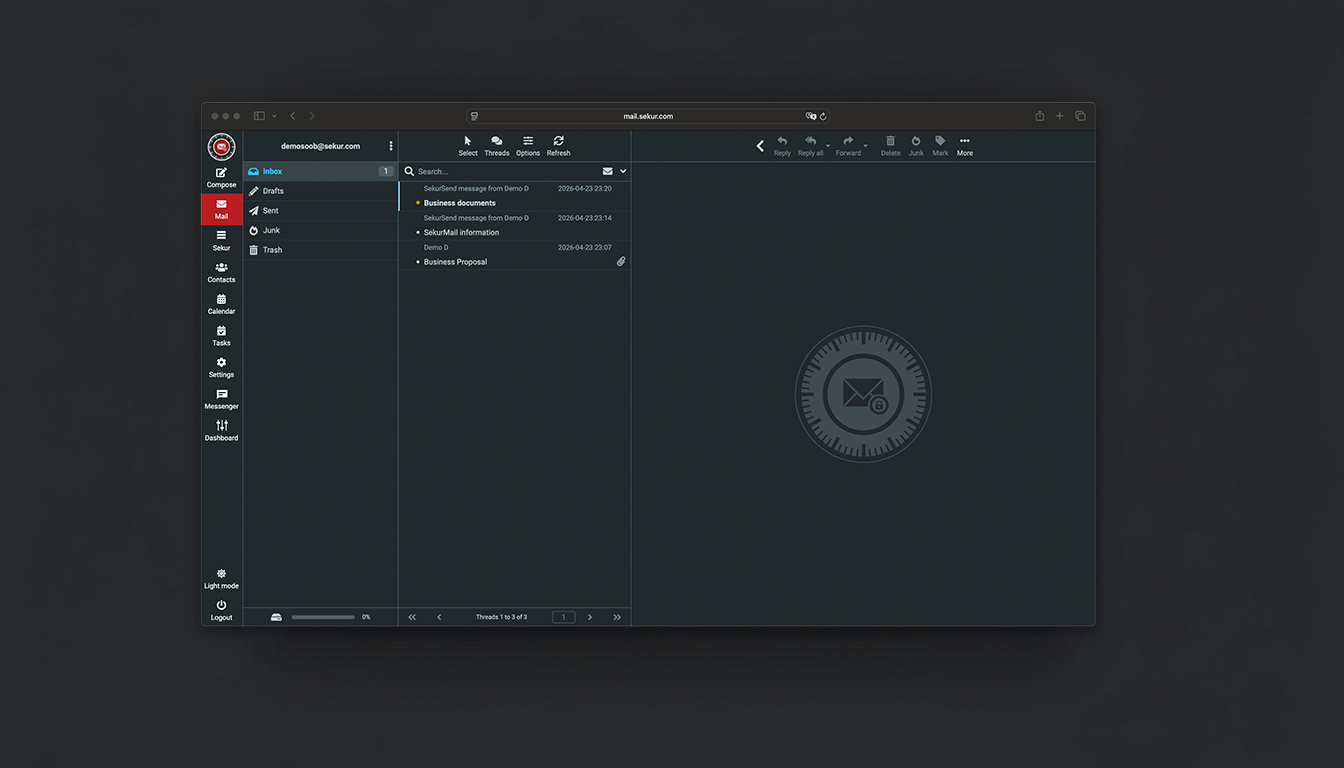1344x768 pixels.
Task: Click the storage quota bar
Action: point(323,617)
